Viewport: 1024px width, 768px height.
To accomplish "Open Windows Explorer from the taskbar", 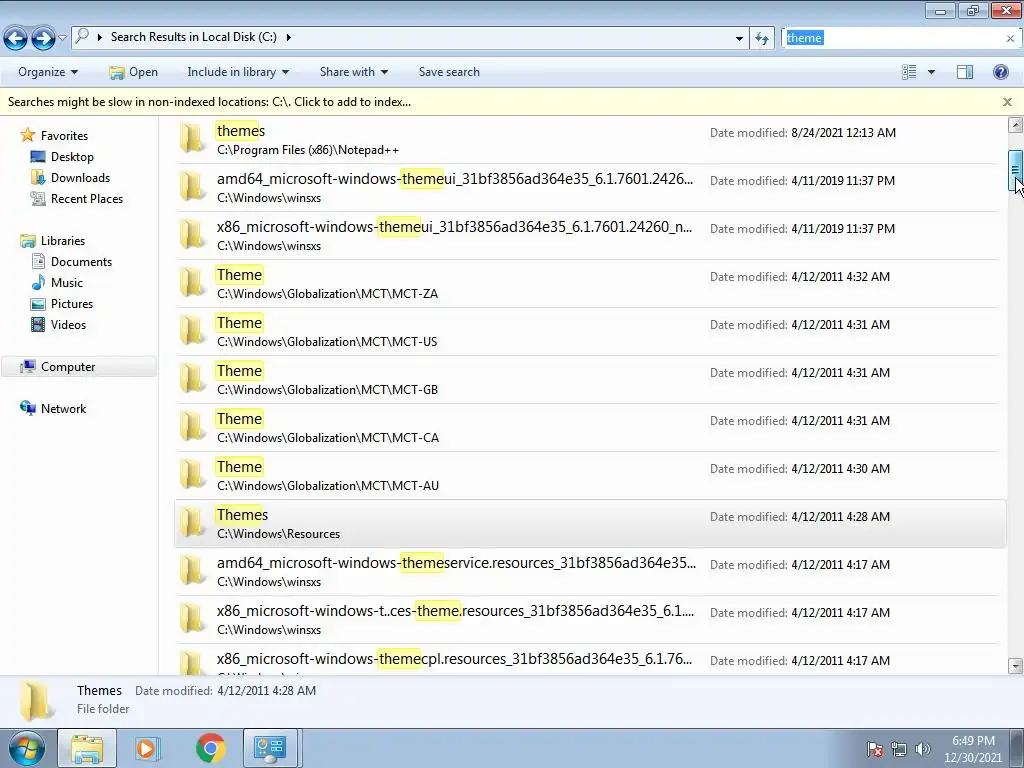I will pyautogui.click(x=87, y=748).
